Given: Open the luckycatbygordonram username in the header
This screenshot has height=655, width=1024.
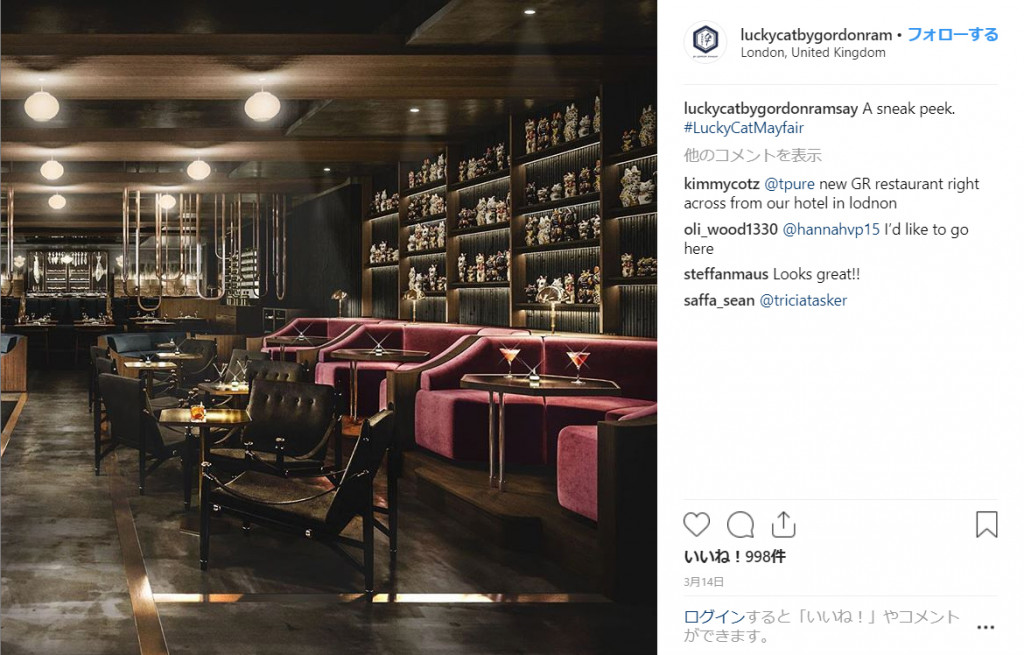Looking at the screenshot, I should click(x=816, y=35).
